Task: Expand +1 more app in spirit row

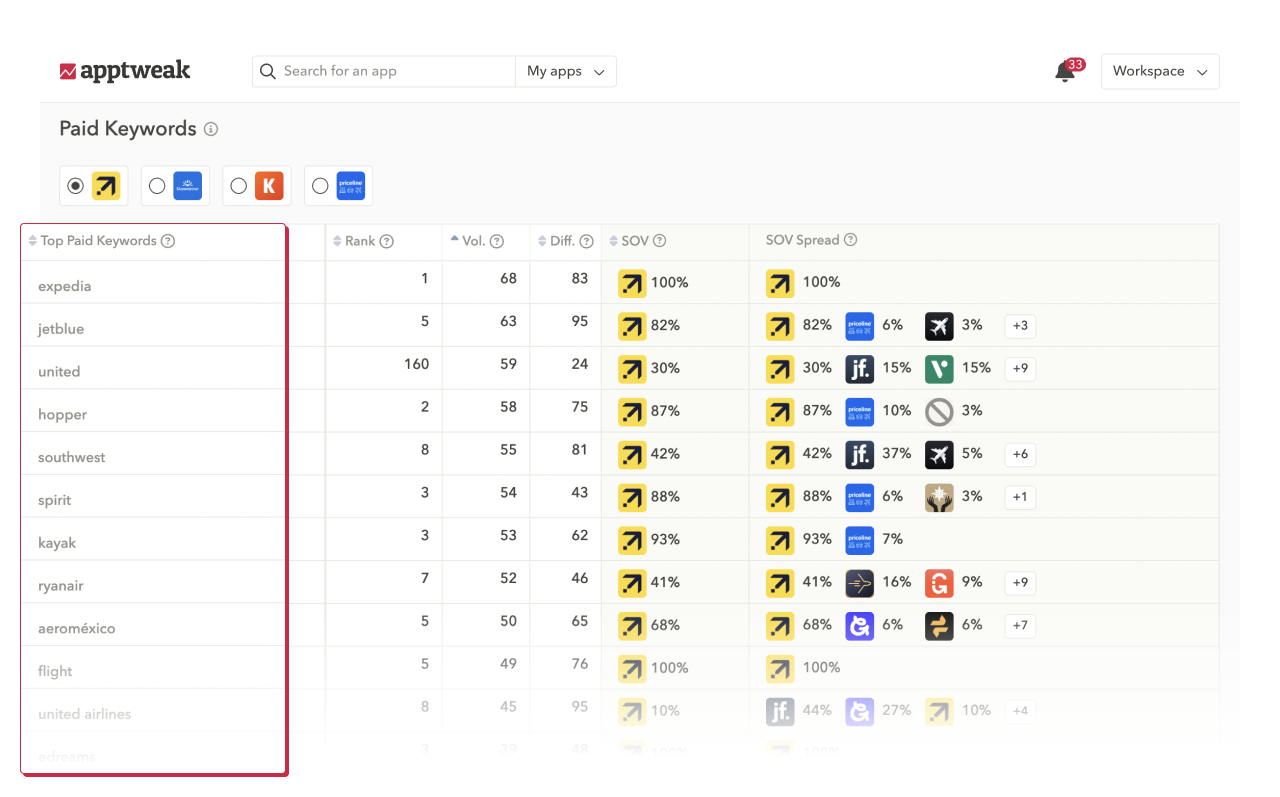Action: point(1020,498)
